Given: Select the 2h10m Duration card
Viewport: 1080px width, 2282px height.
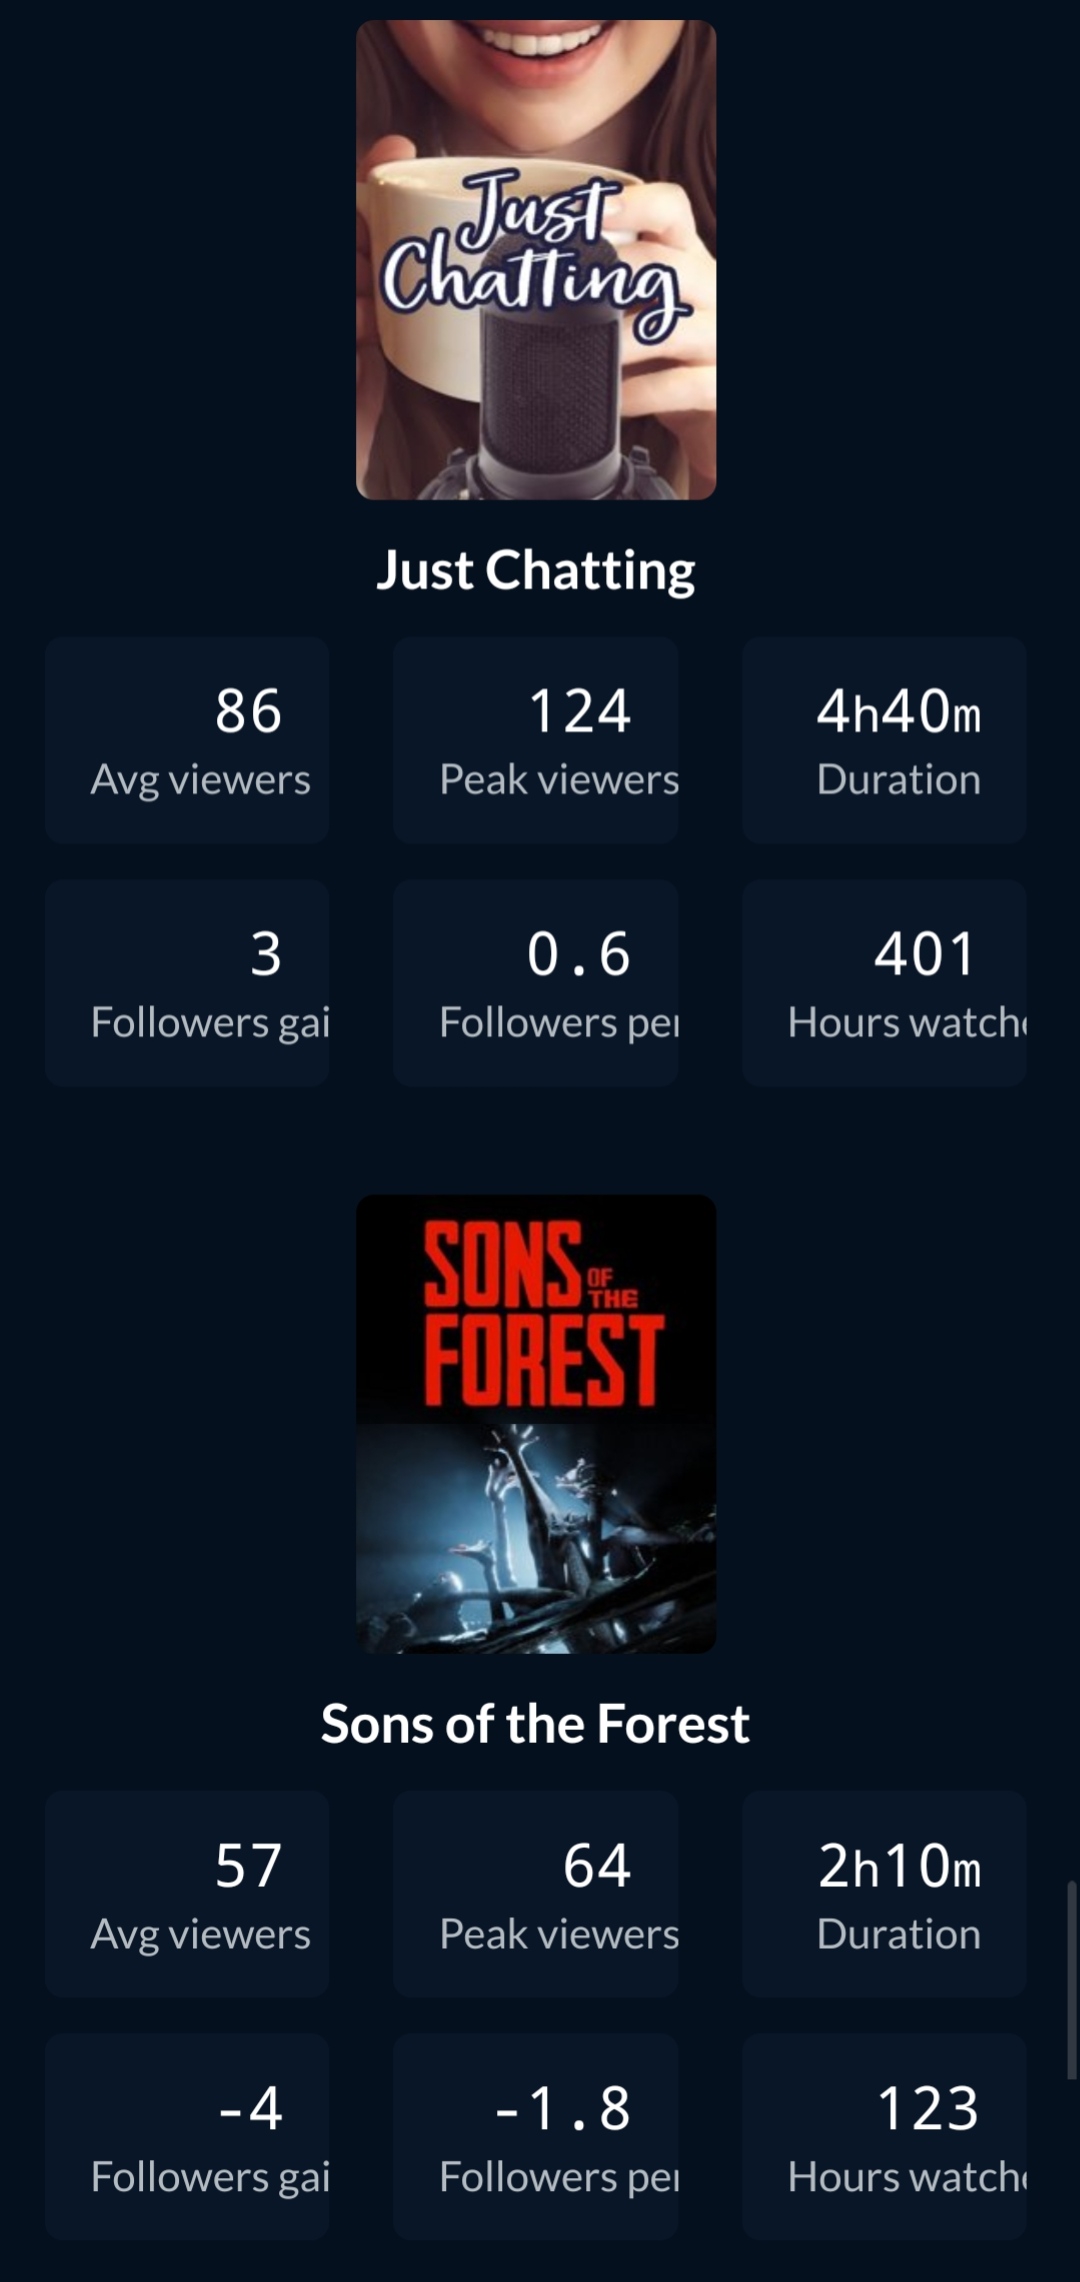Looking at the screenshot, I should click(x=884, y=1894).
